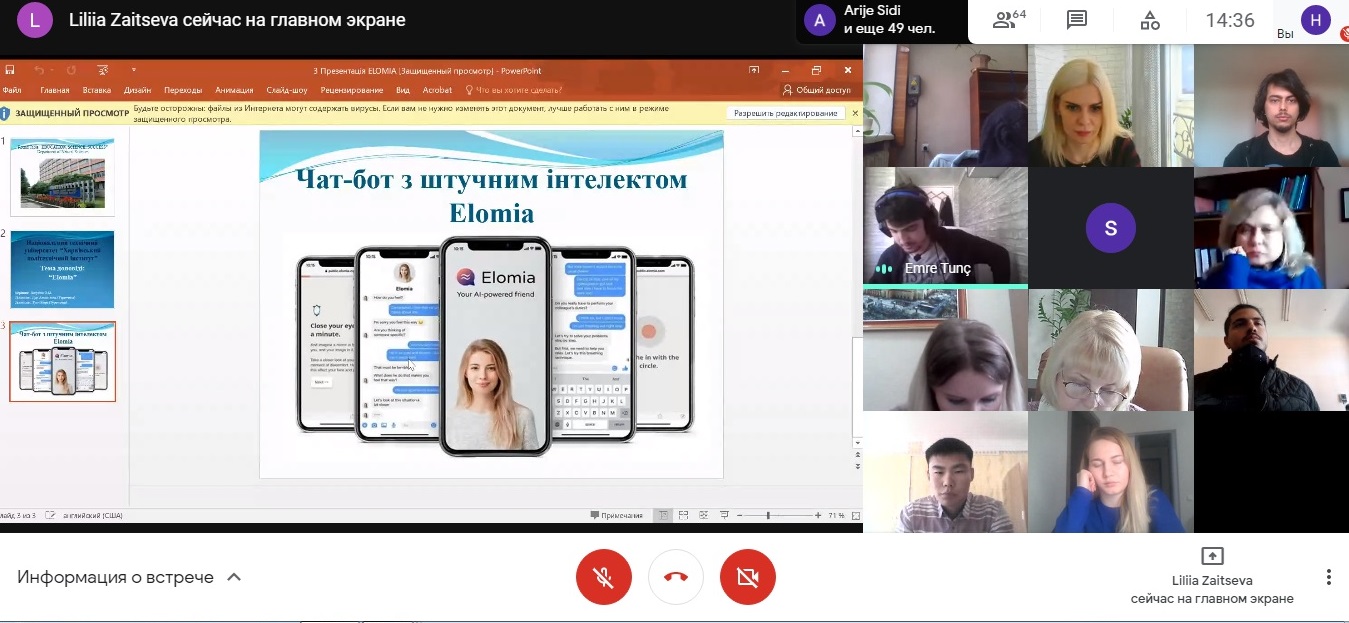
Task: Click the PowerPoint Save icon
Action: [x=10, y=70]
